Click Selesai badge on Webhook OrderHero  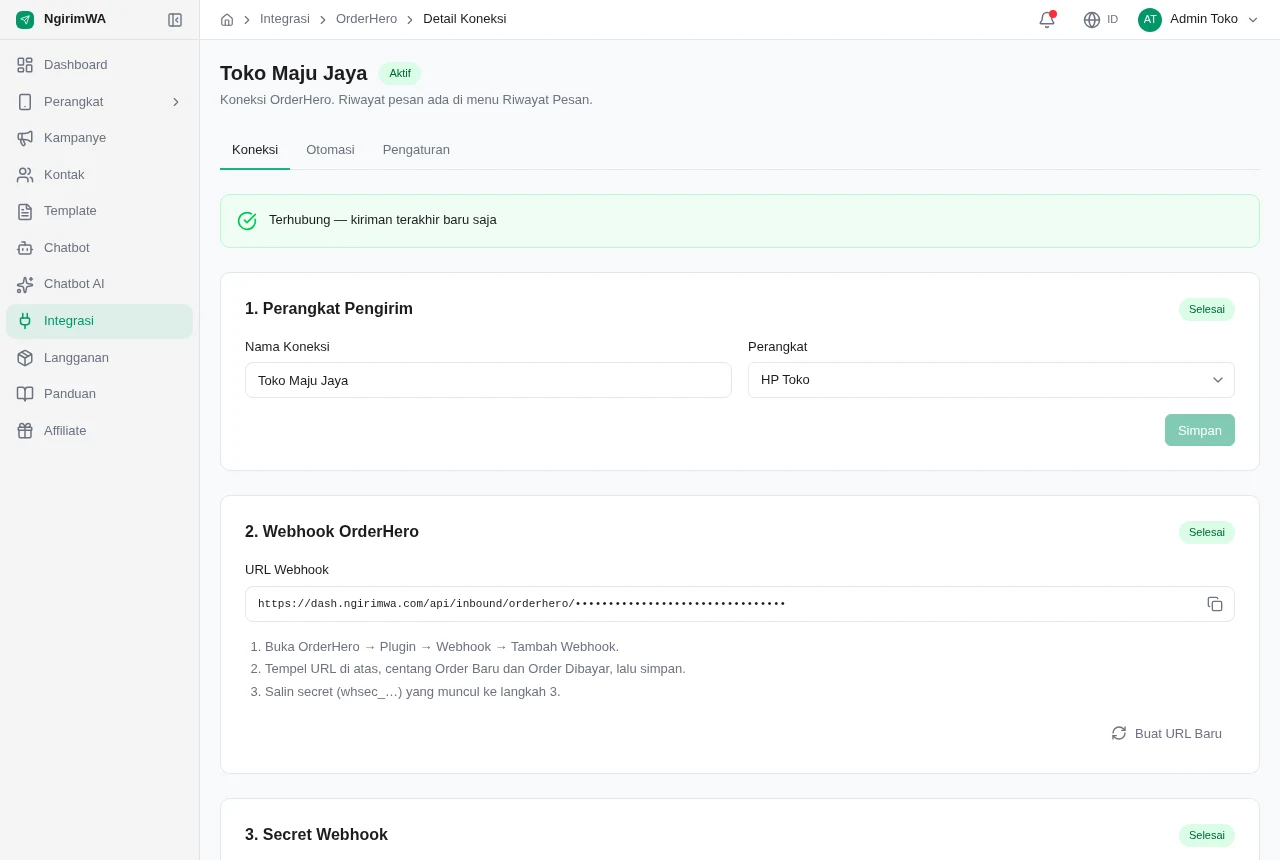[1207, 532]
